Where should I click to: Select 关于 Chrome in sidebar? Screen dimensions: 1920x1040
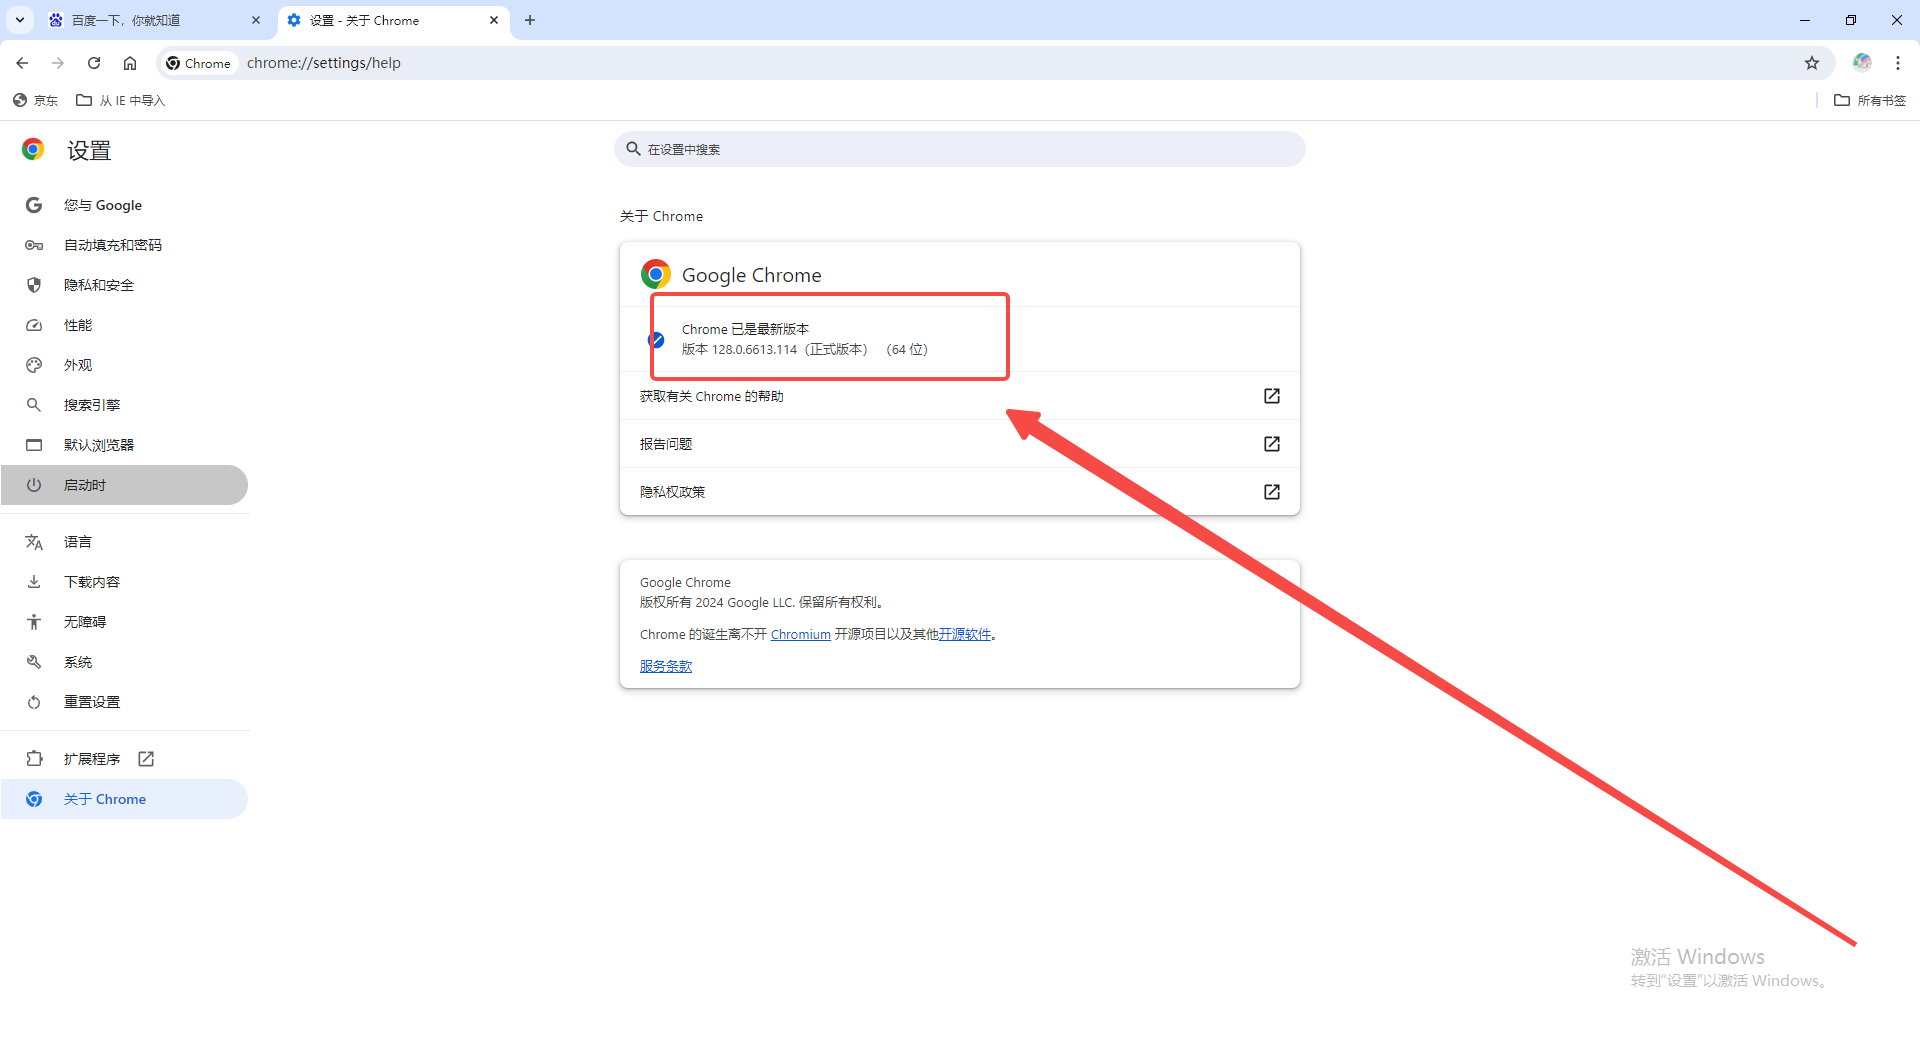coord(124,799)
